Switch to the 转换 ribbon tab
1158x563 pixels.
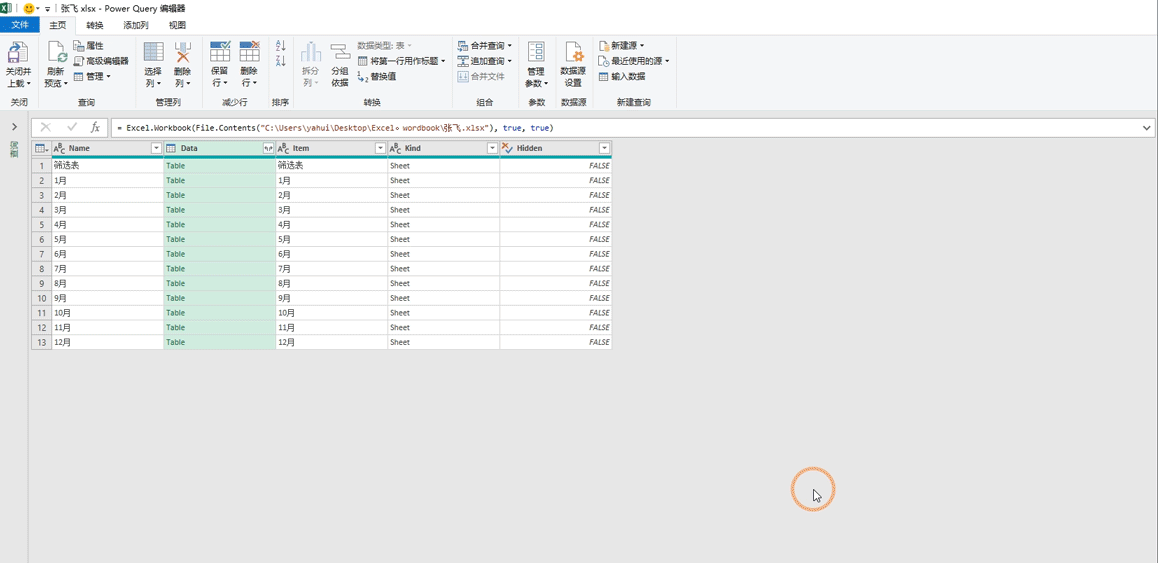point(95,25)
